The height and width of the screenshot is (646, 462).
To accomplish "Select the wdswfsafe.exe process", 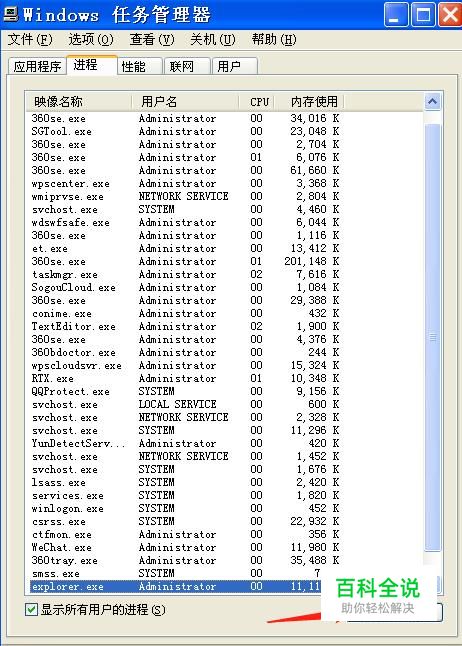I will [185, 222].
